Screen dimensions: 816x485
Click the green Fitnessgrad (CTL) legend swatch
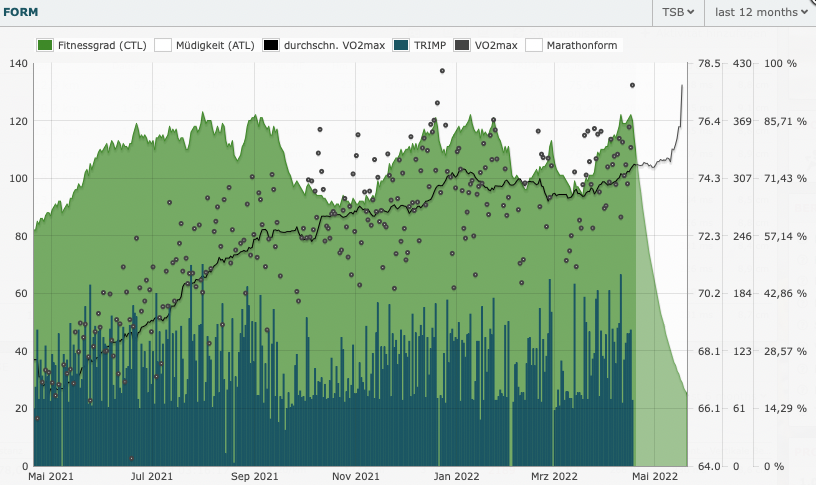click(x=45, y=46)
